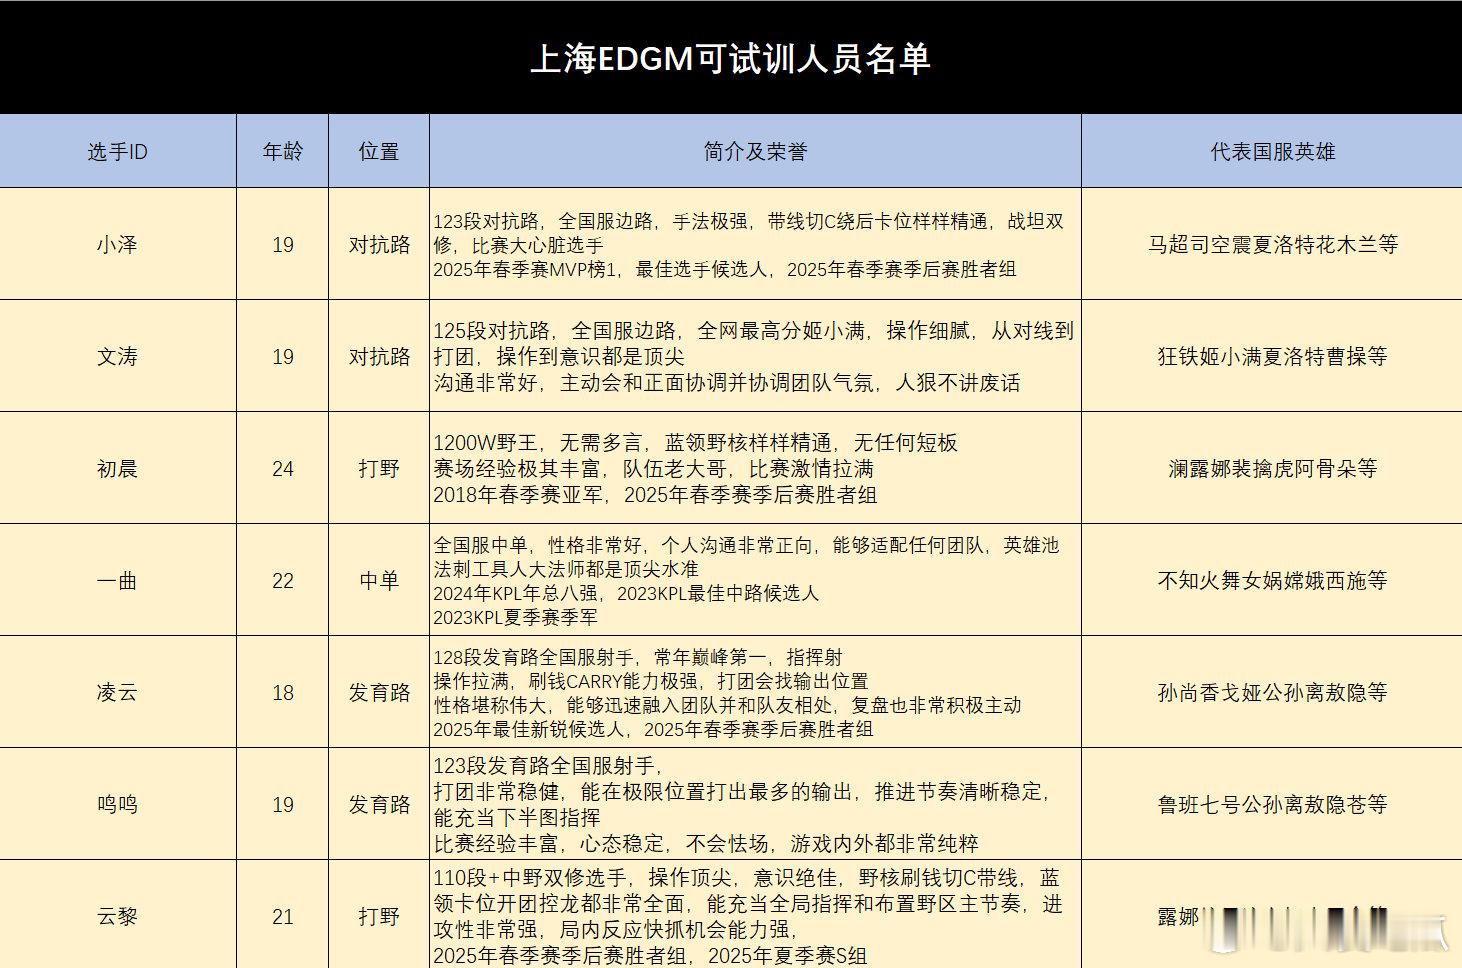The width and height of the screenshot is (1462, 968).
Task: Click heroes cell 马超司空震夏洛特花木兰等
Action: (1272, 244)
